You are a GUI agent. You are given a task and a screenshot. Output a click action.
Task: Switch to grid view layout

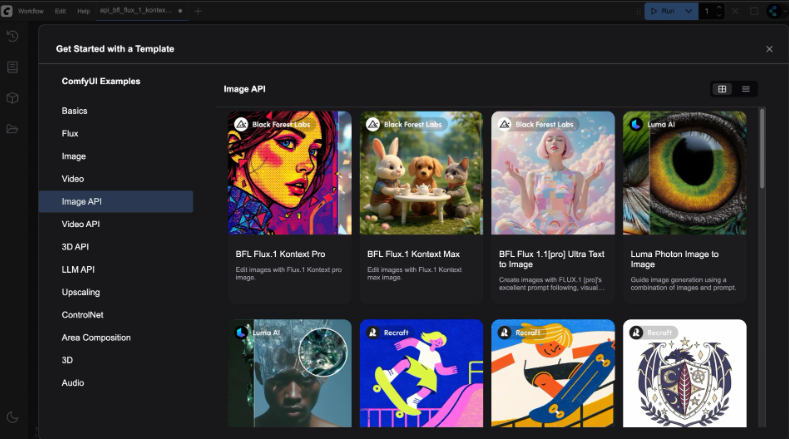point(722,89)
